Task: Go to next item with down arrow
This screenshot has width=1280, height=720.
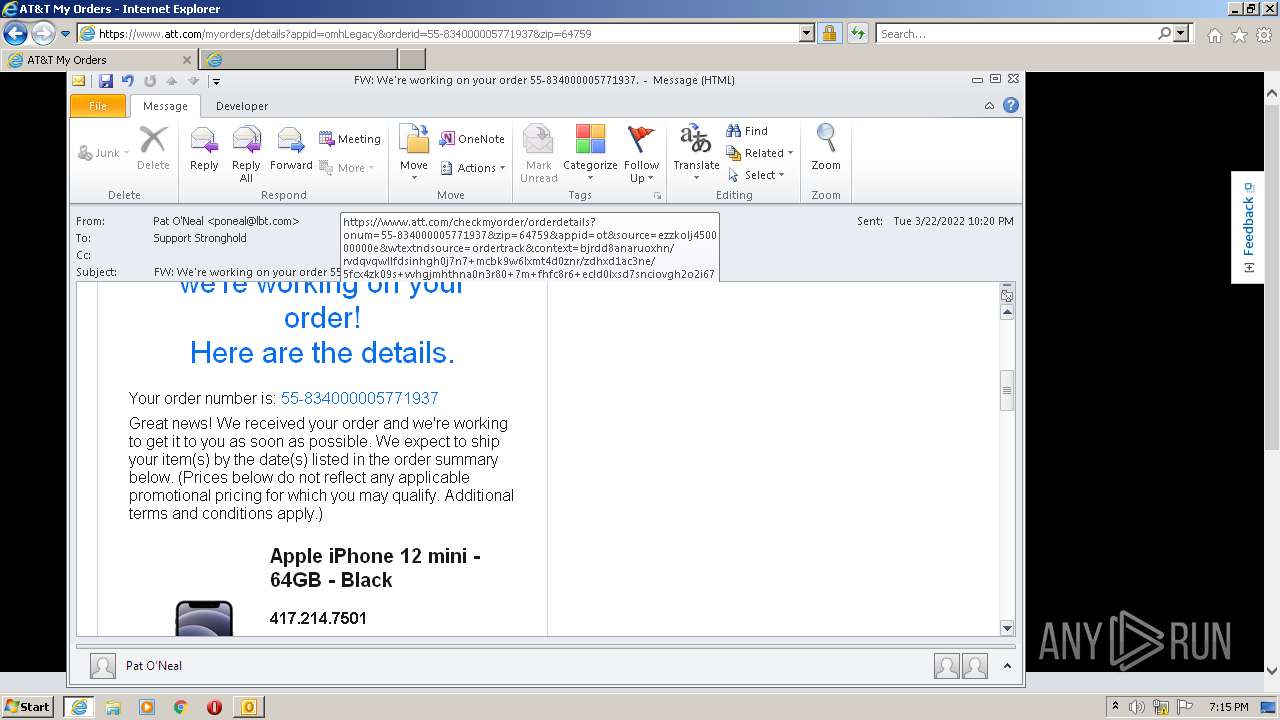Action: [194, 81]
